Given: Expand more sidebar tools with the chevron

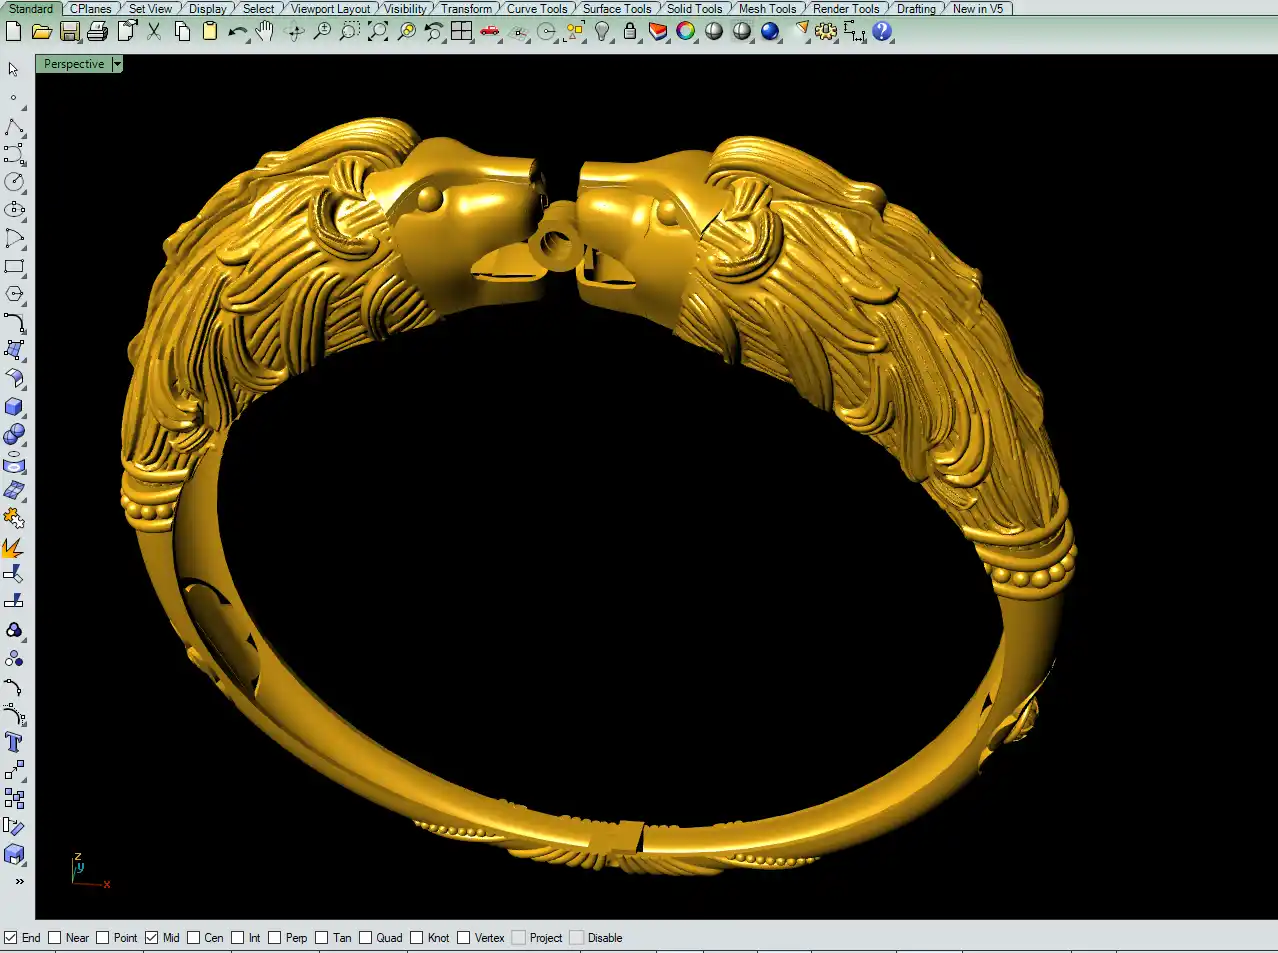Looking at the screenshot, I should [x=18, y=881].
